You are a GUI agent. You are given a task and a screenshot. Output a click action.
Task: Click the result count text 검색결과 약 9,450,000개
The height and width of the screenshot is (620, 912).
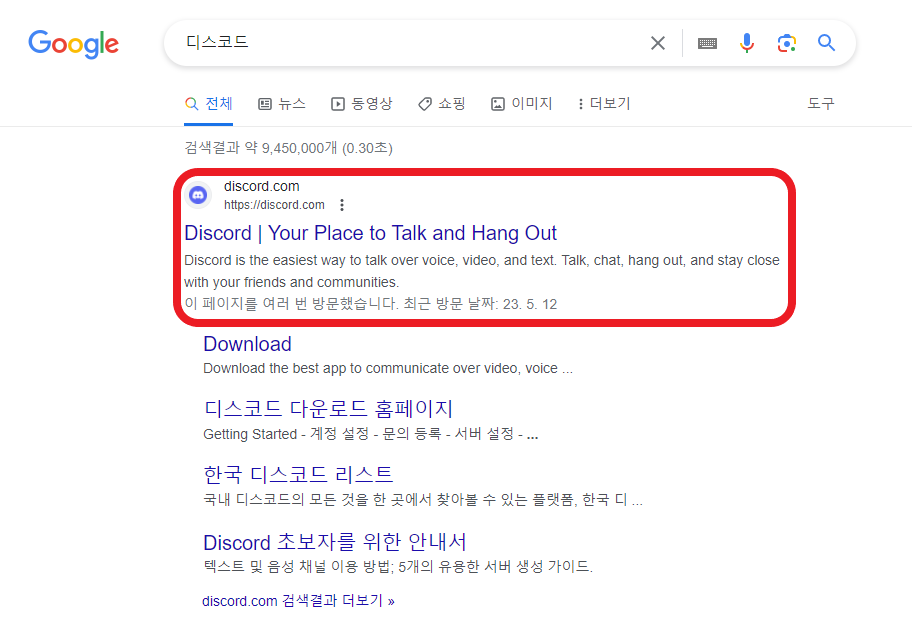(x=288, y=148)
